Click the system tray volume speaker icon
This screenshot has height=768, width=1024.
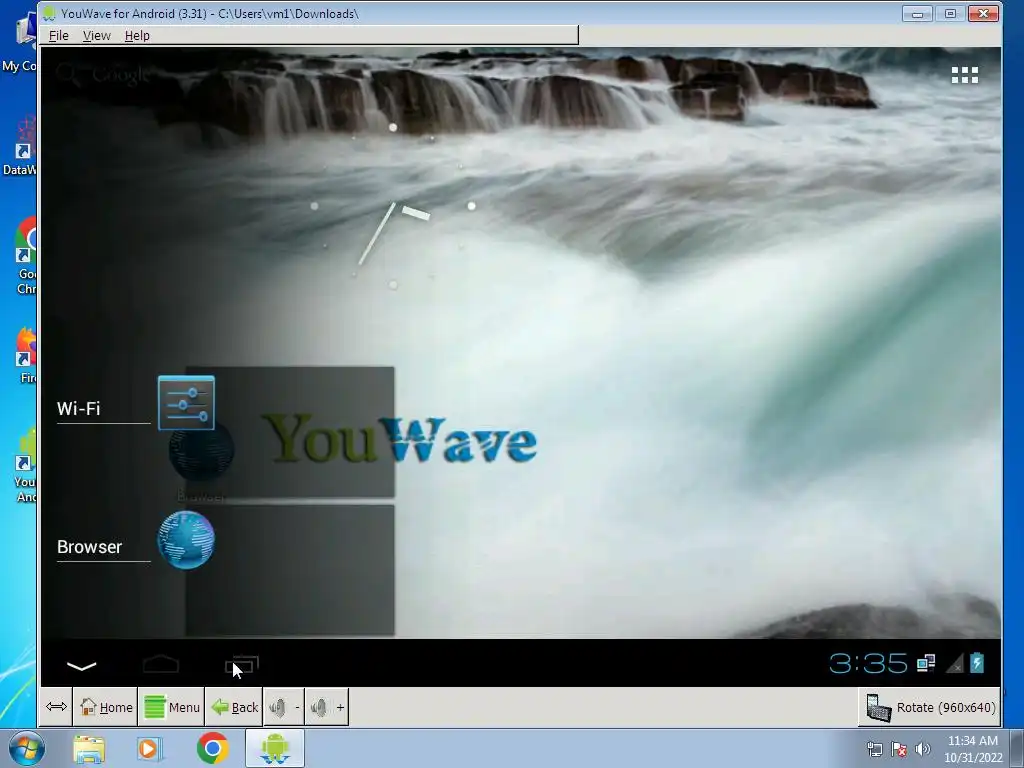[923, 749]
